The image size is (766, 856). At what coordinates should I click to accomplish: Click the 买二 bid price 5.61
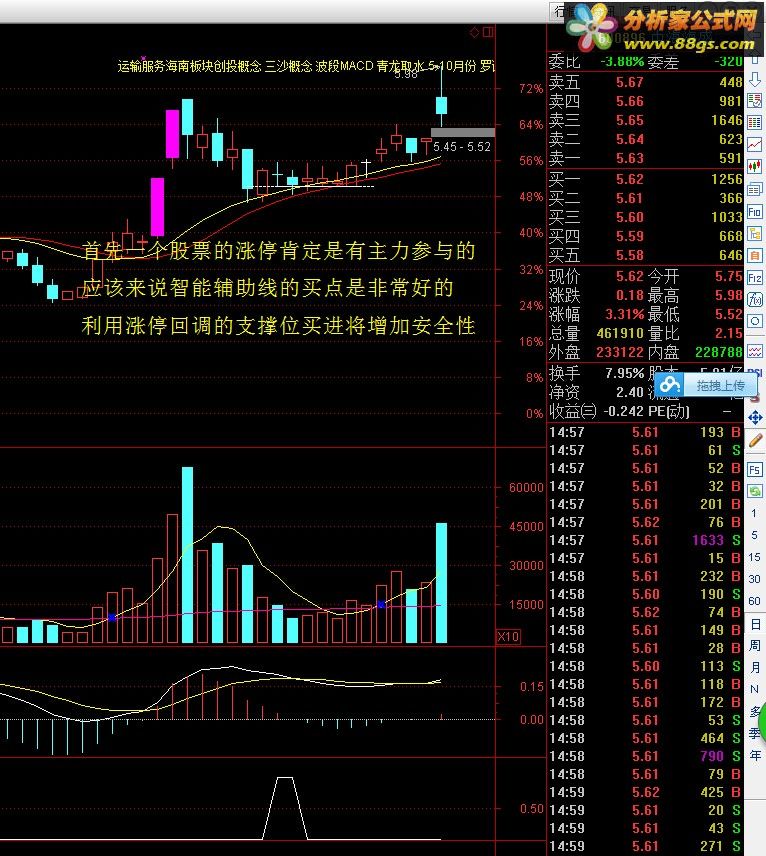point(630,198)
